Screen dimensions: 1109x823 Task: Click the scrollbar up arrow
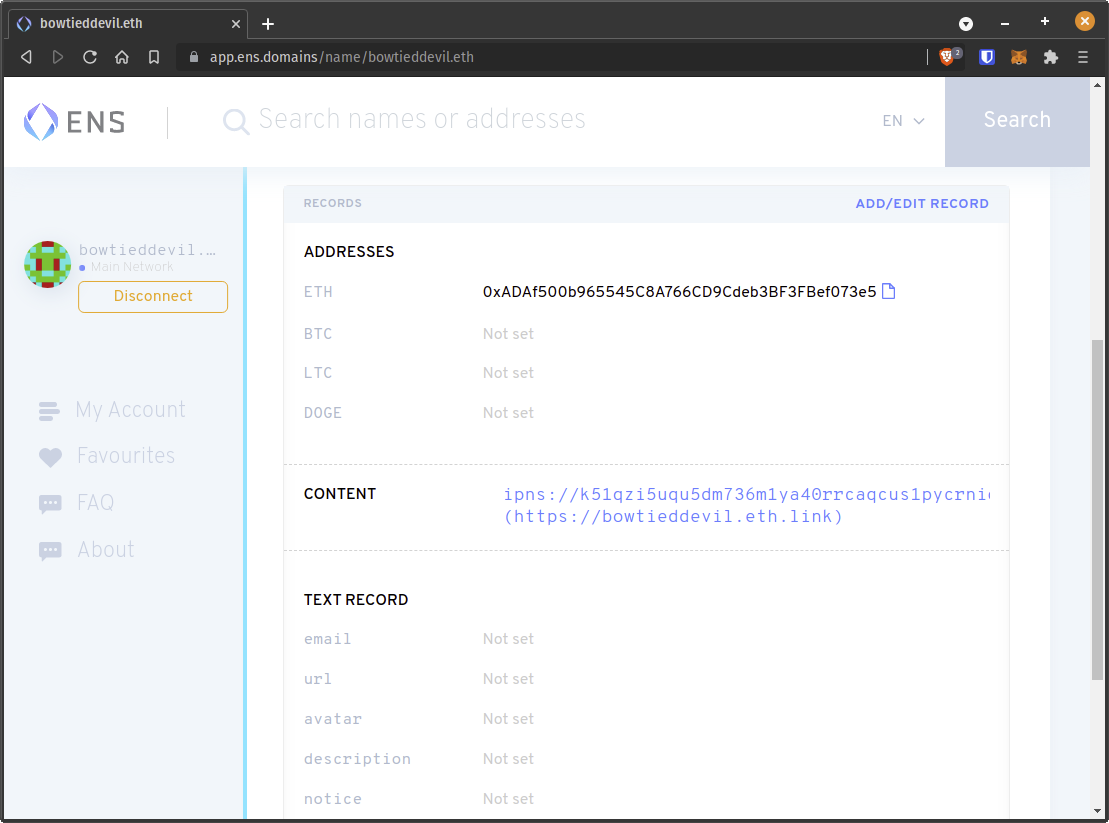click(1097, 86)
